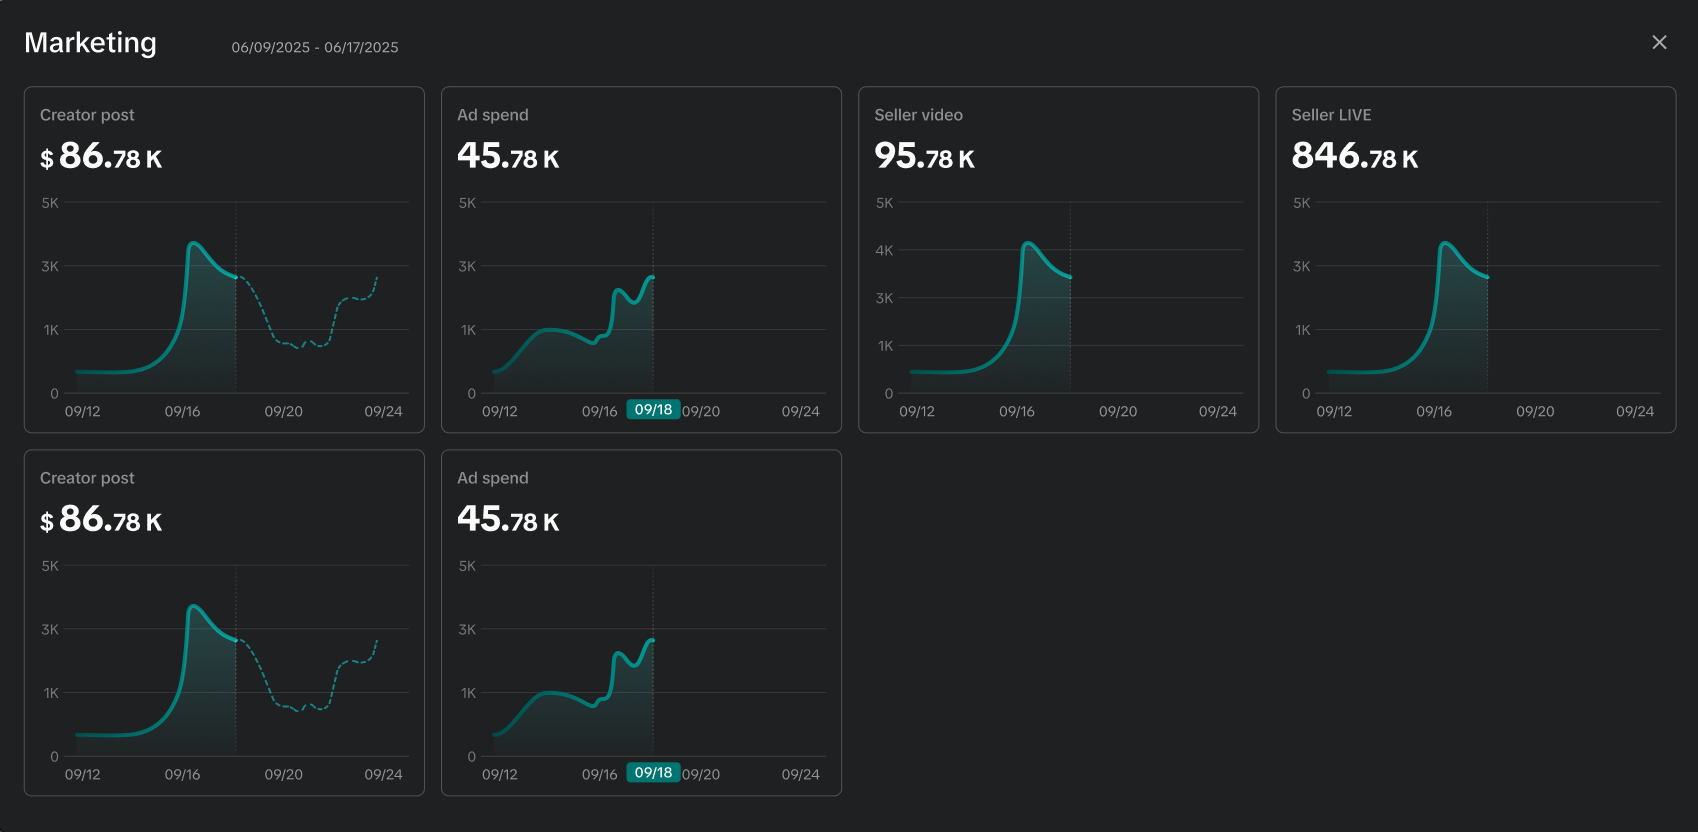Click the 09/24 axis label in the Seller LIVE chart
The width and height of the screenshot is (1698, 832).
[x=1634, y=411]
